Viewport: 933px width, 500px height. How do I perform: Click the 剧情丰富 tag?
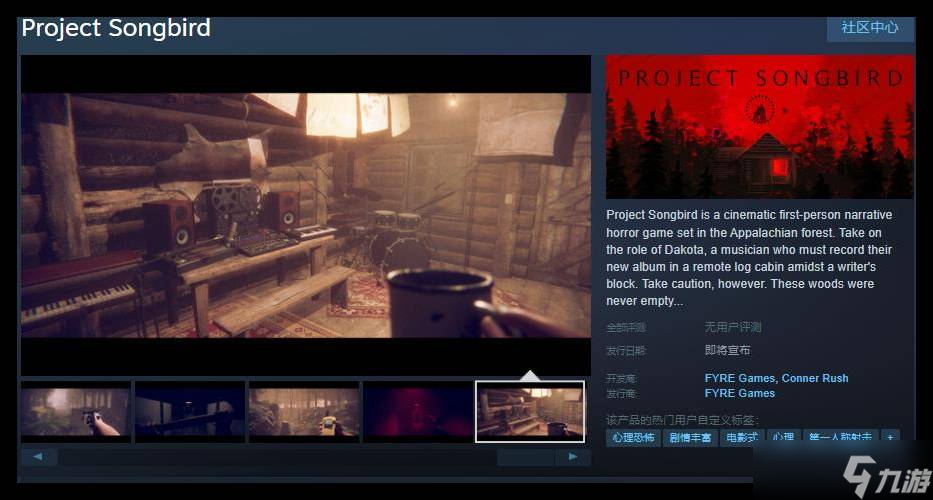point(691,438)
